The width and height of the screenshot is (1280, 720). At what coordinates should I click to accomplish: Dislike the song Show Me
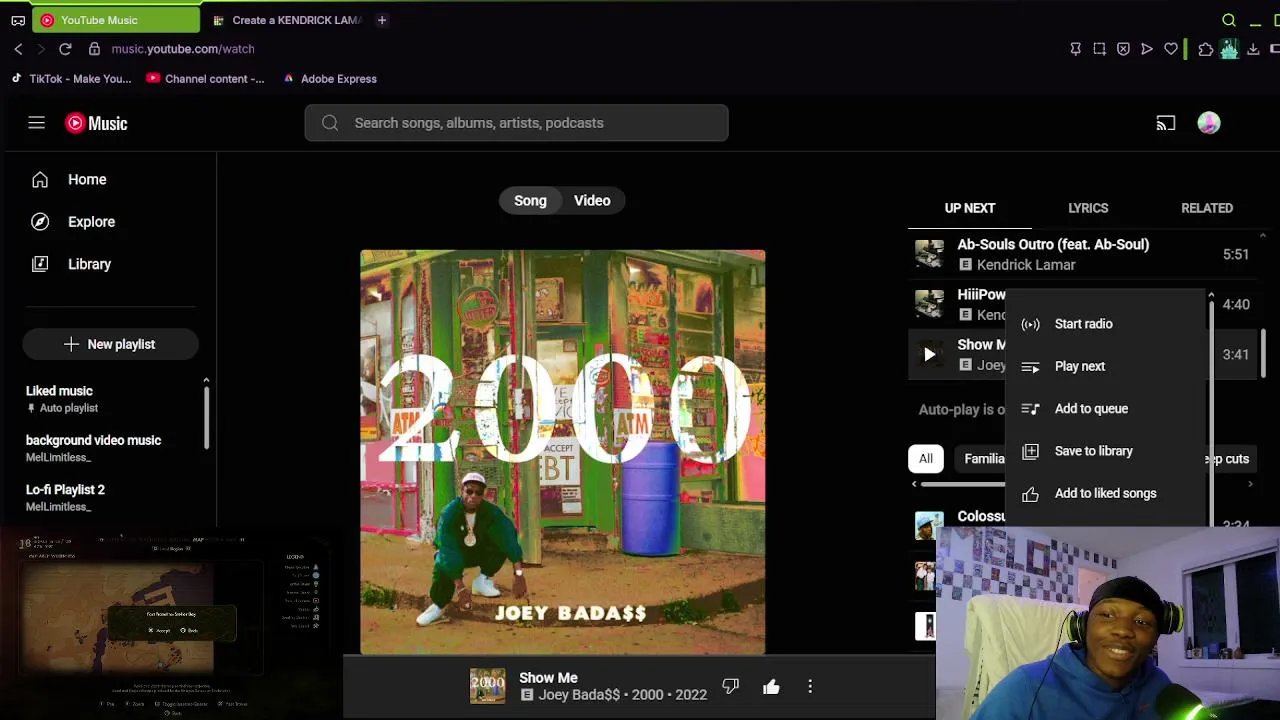730,686
